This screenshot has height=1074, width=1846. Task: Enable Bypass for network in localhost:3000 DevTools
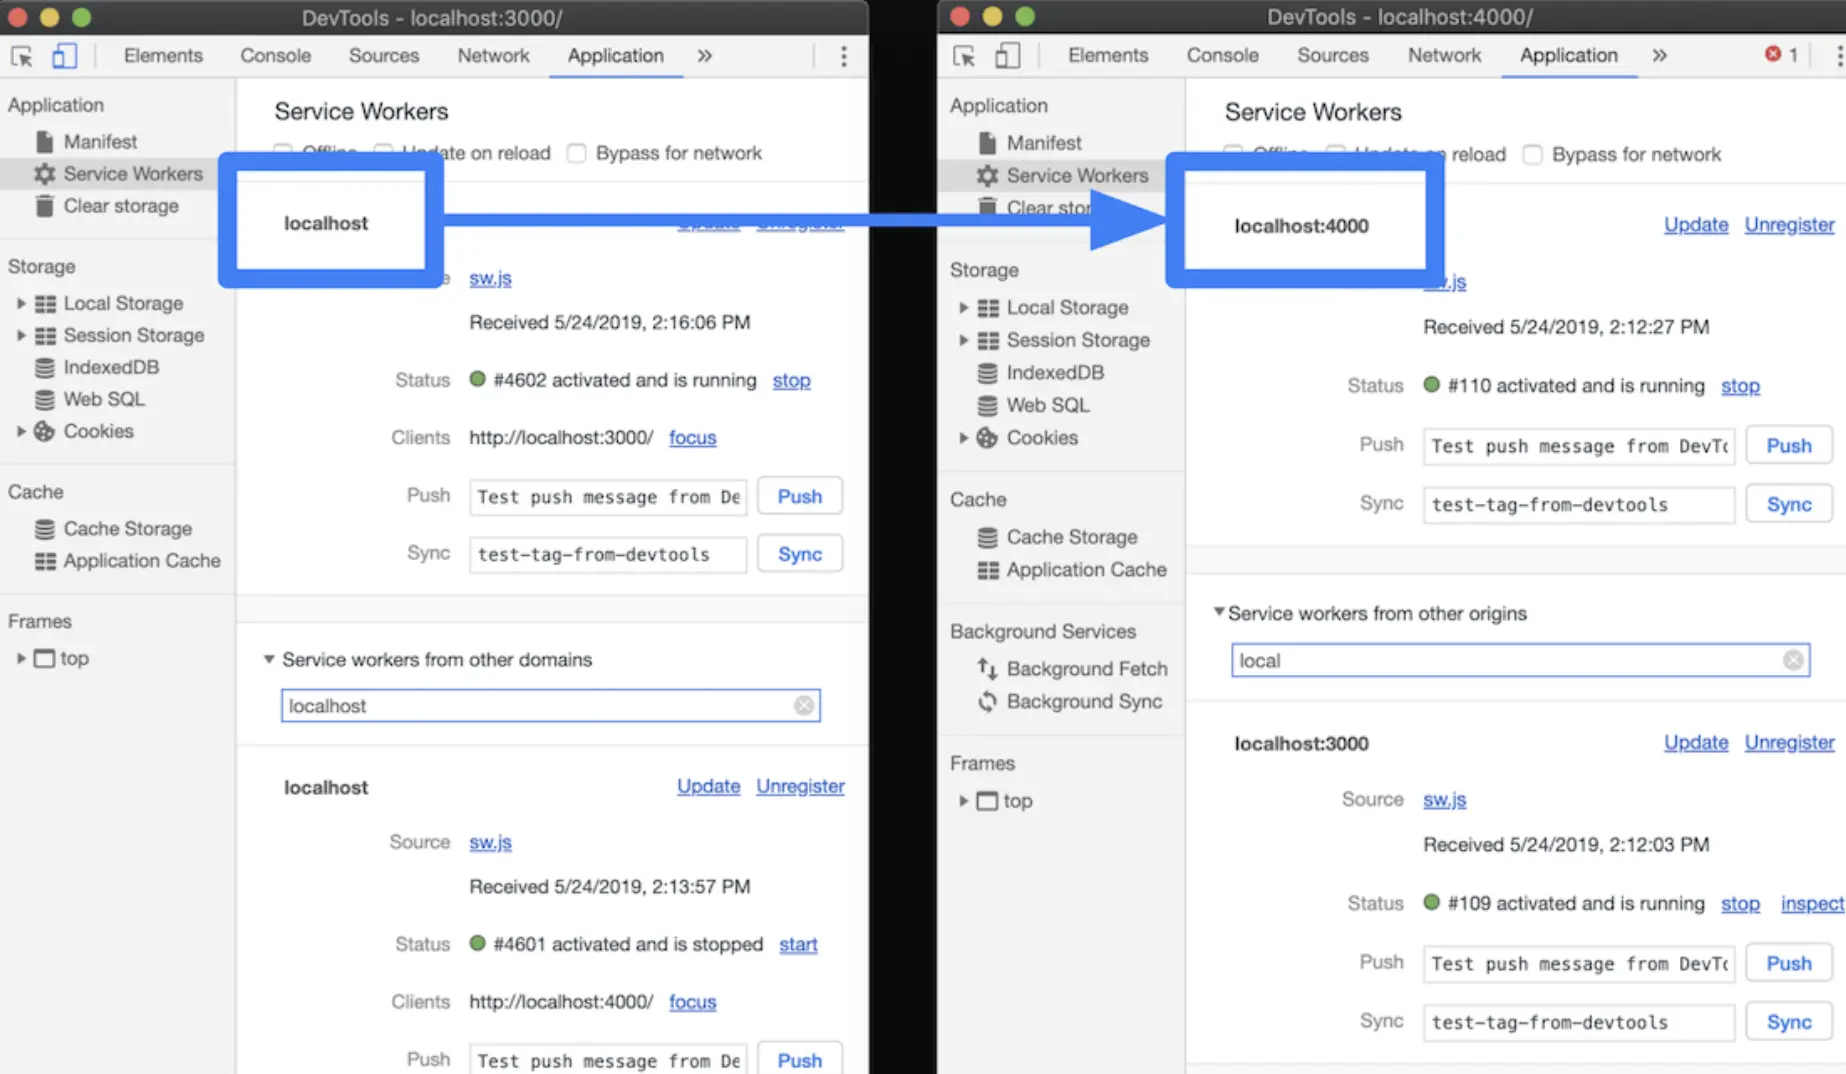tap(577, 153)
